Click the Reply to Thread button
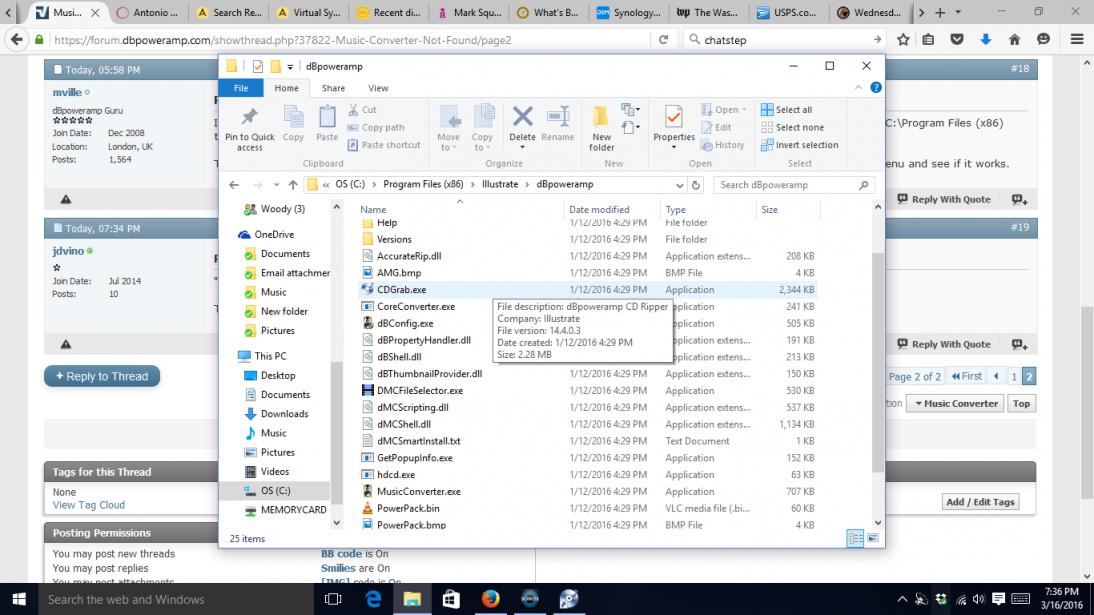 click(102, 377)
